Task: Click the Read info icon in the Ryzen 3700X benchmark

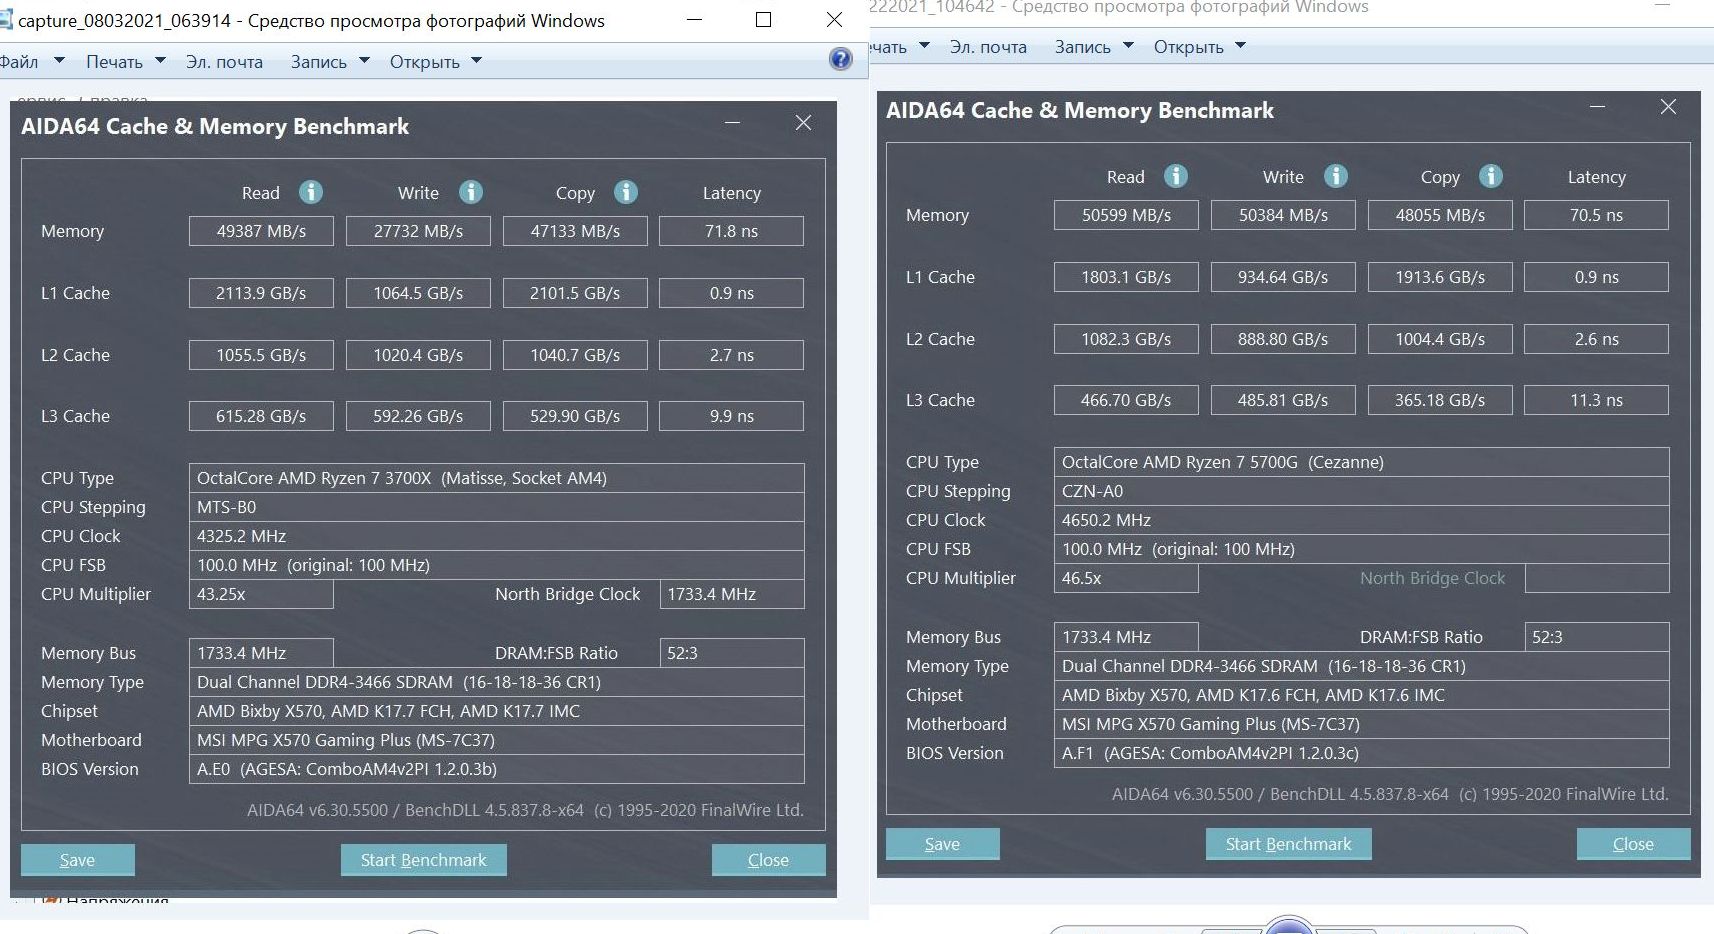Action: coord(311,192)
